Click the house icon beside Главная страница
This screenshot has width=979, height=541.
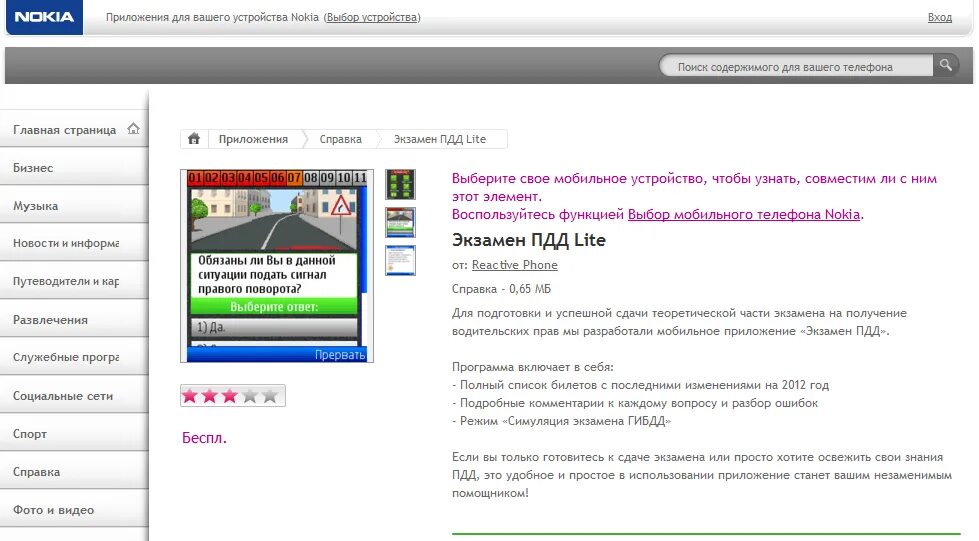(133, 129)
